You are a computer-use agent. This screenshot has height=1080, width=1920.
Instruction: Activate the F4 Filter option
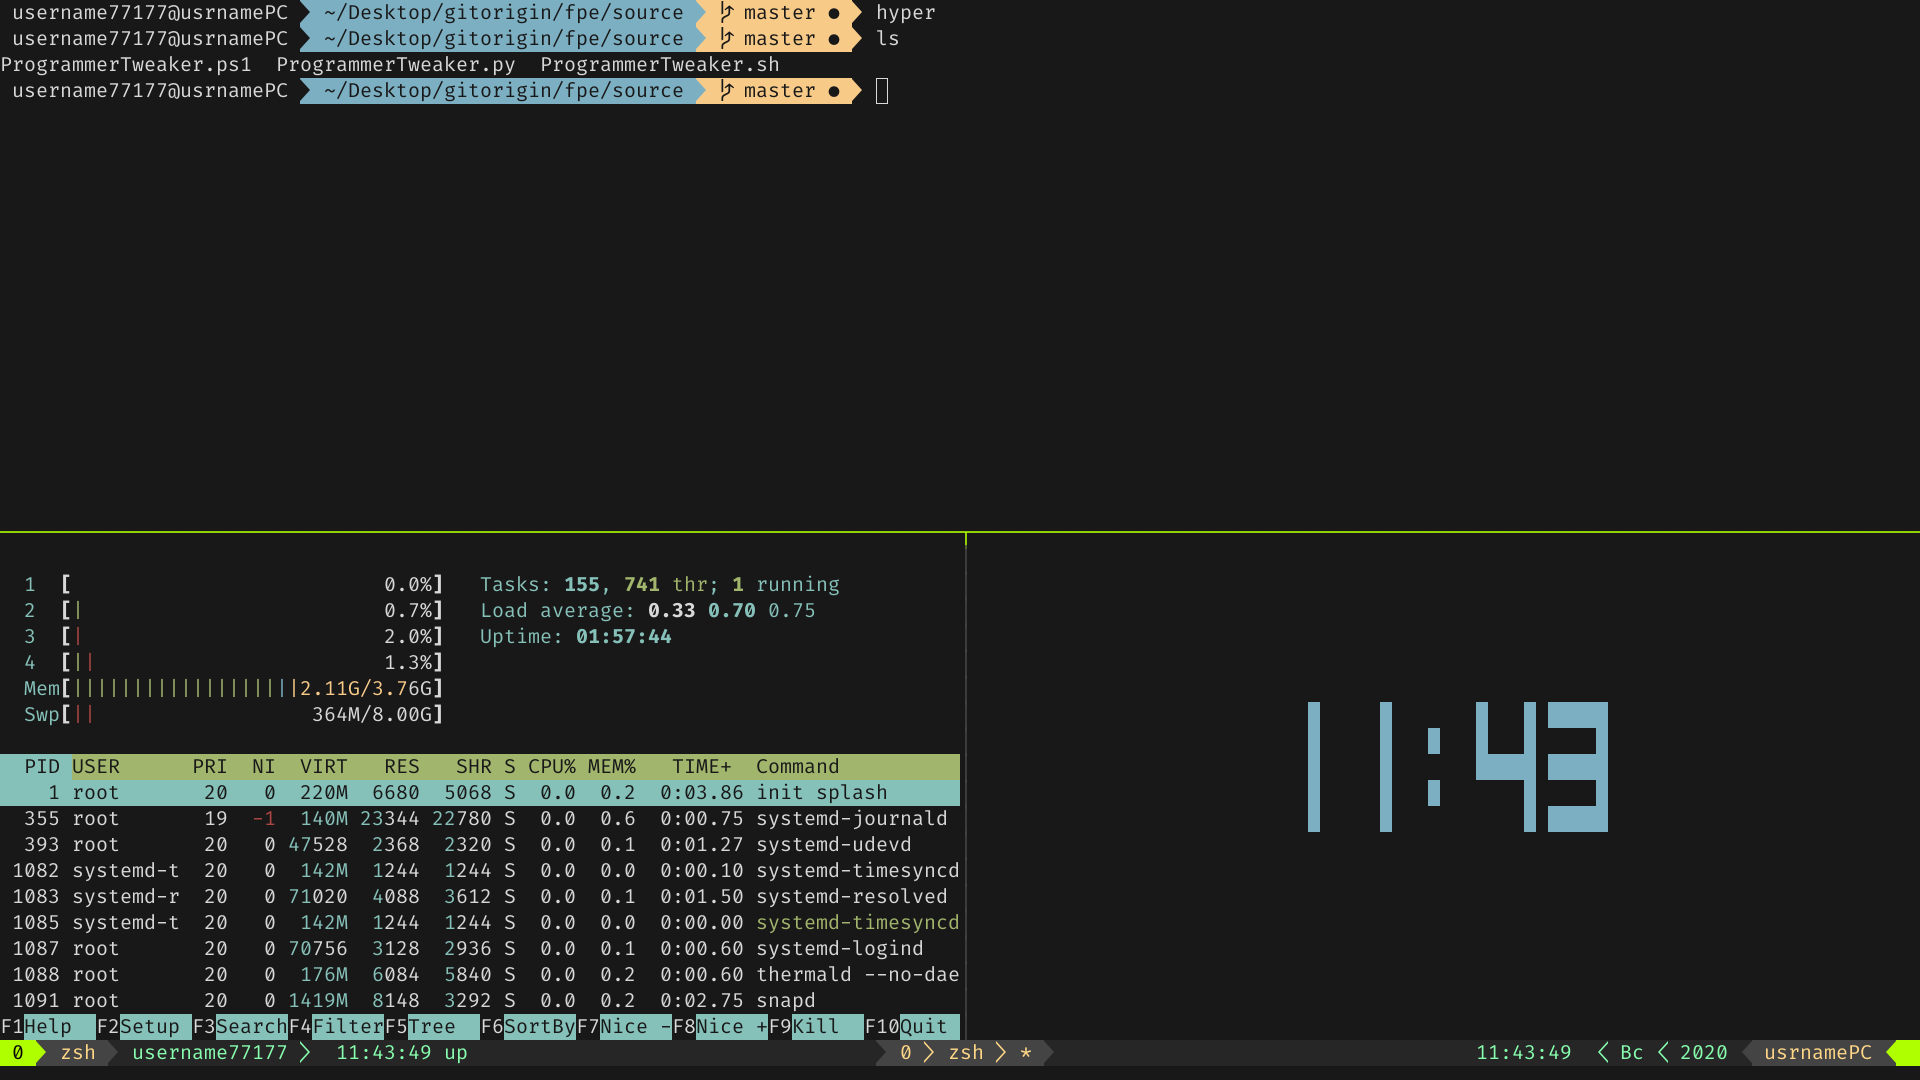click(336, 1027)
